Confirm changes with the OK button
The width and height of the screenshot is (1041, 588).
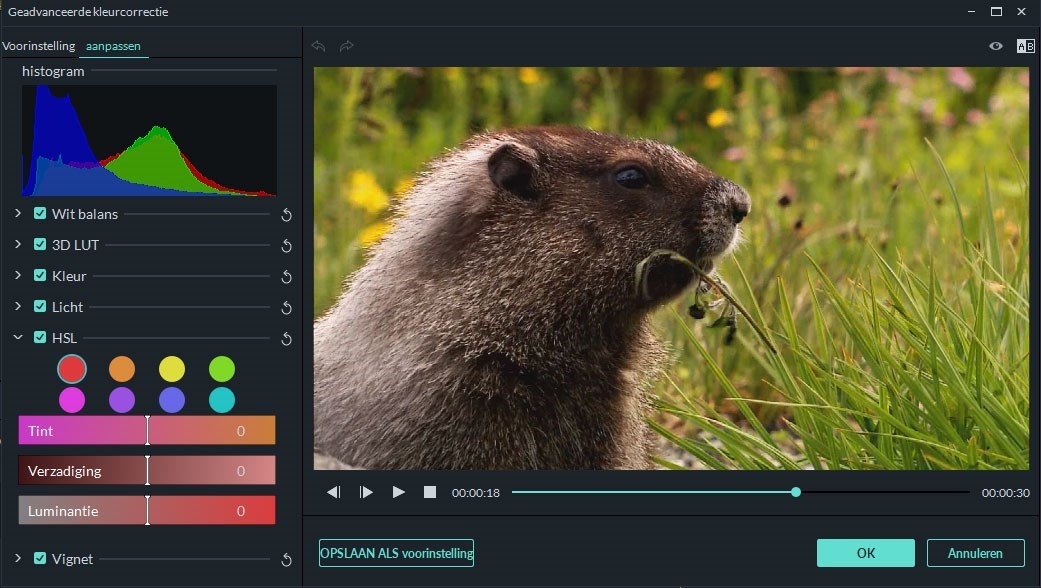pos(866,553)
